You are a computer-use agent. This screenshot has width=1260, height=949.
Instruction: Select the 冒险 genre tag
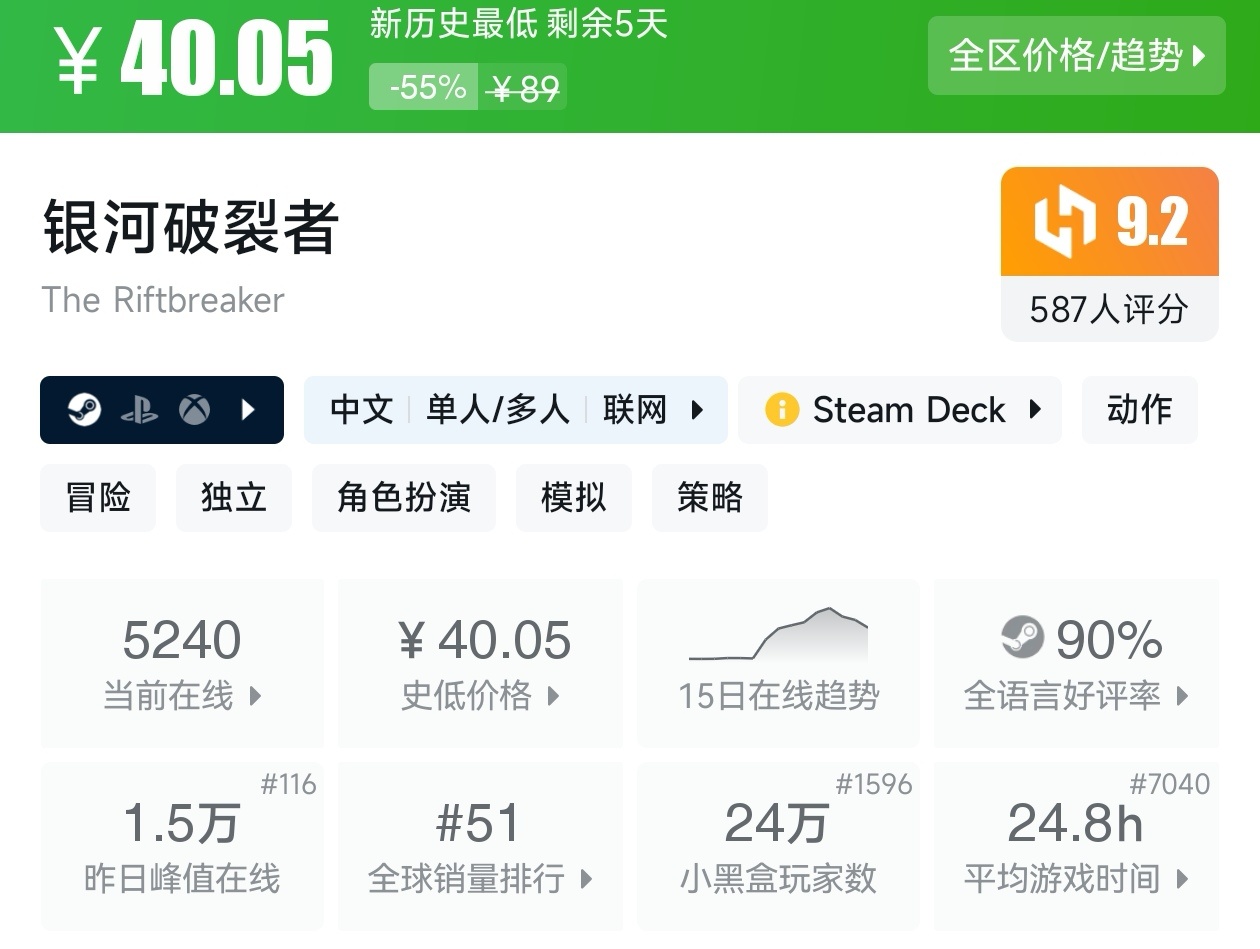tap(98, 497)
